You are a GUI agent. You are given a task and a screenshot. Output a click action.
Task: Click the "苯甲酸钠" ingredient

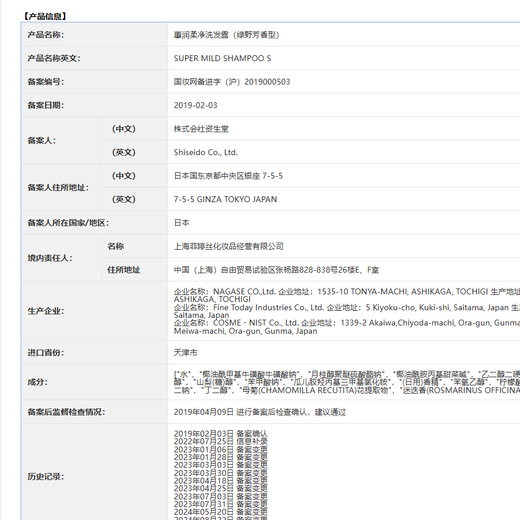pos(264,382)
